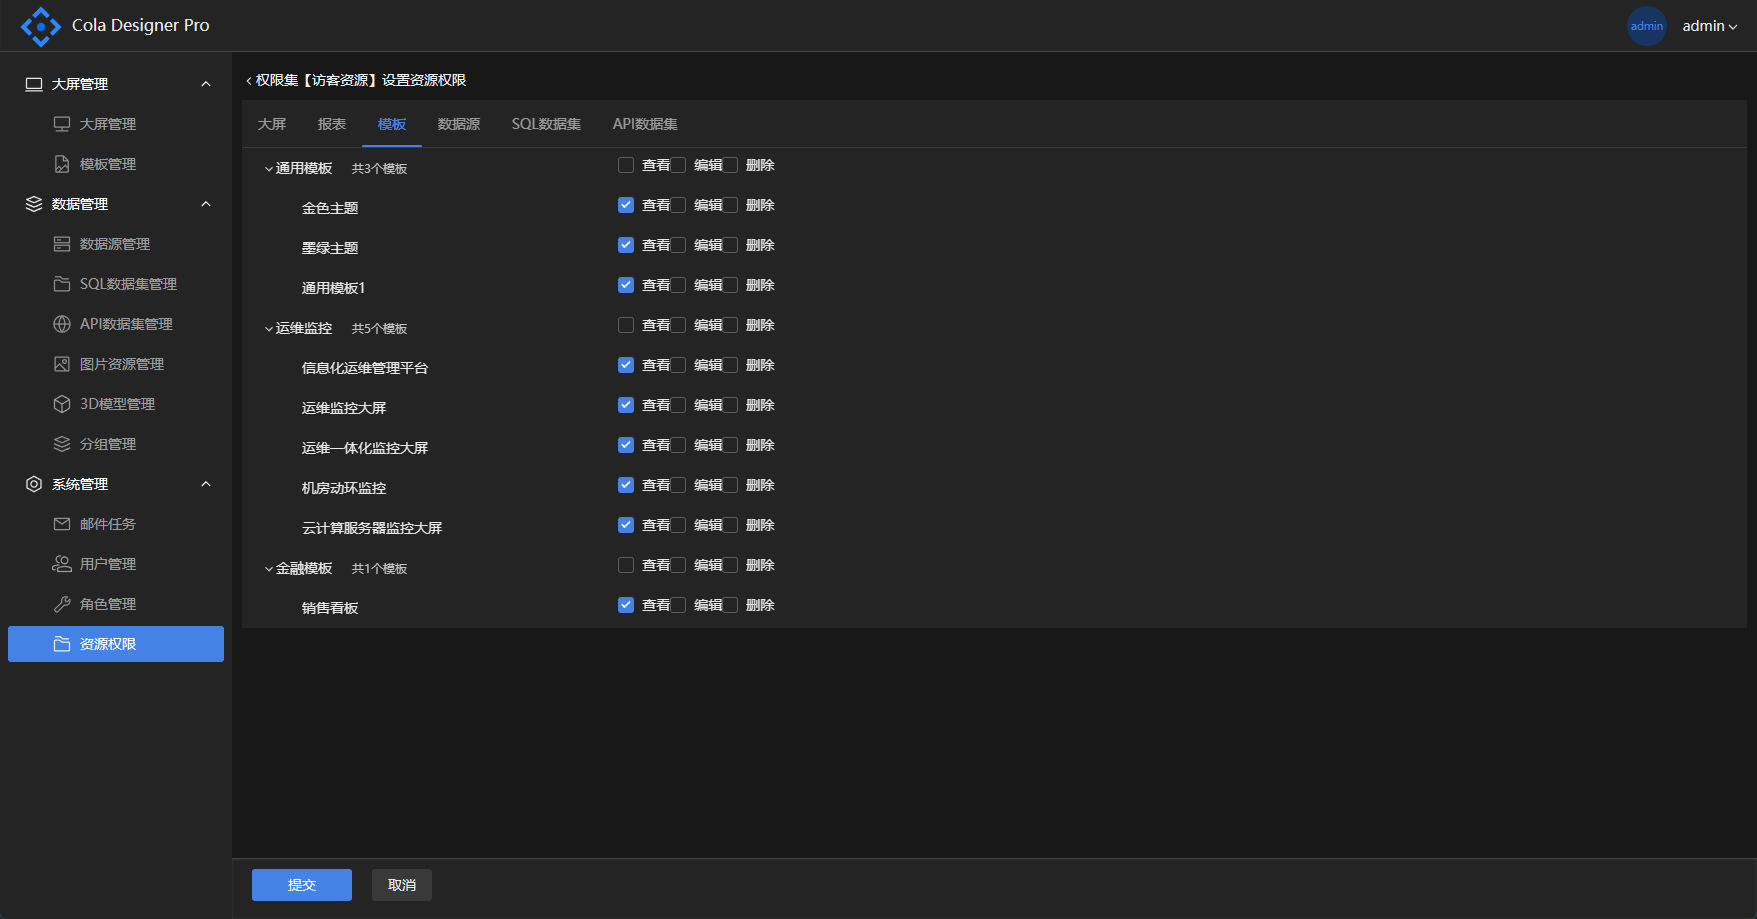Open the admin user dropdown
The image size is (1757, 919).
[1709, 26]
